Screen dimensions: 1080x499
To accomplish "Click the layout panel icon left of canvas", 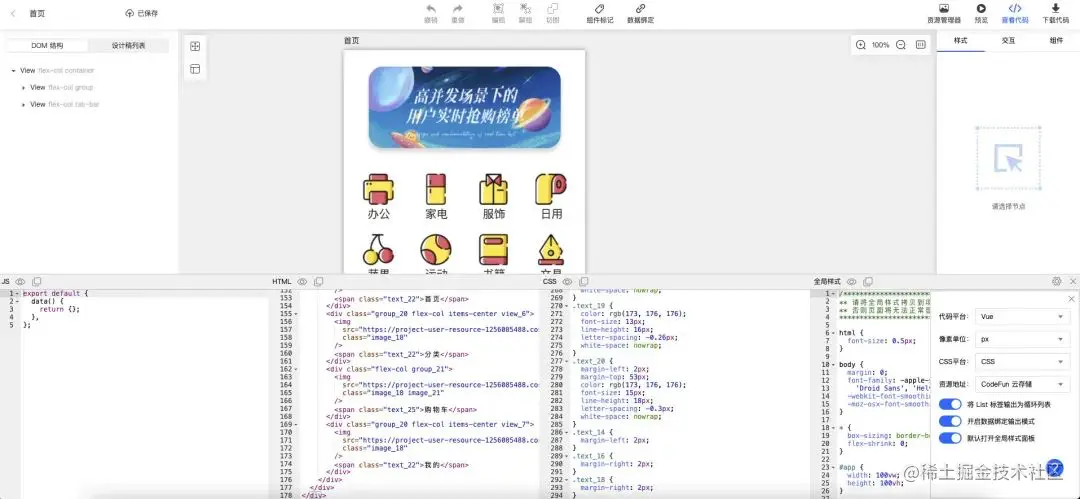I will coord(195,69).
